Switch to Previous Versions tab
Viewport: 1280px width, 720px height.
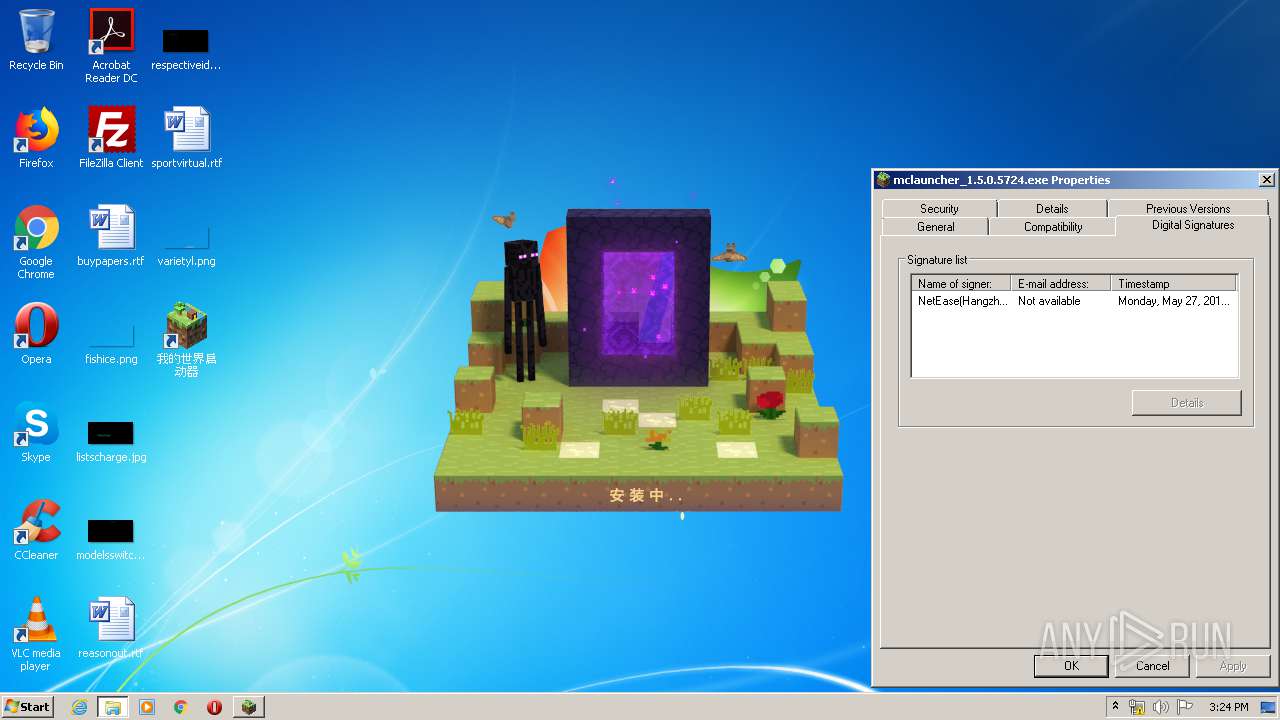pyautogui.click(x=1188, y=208)
